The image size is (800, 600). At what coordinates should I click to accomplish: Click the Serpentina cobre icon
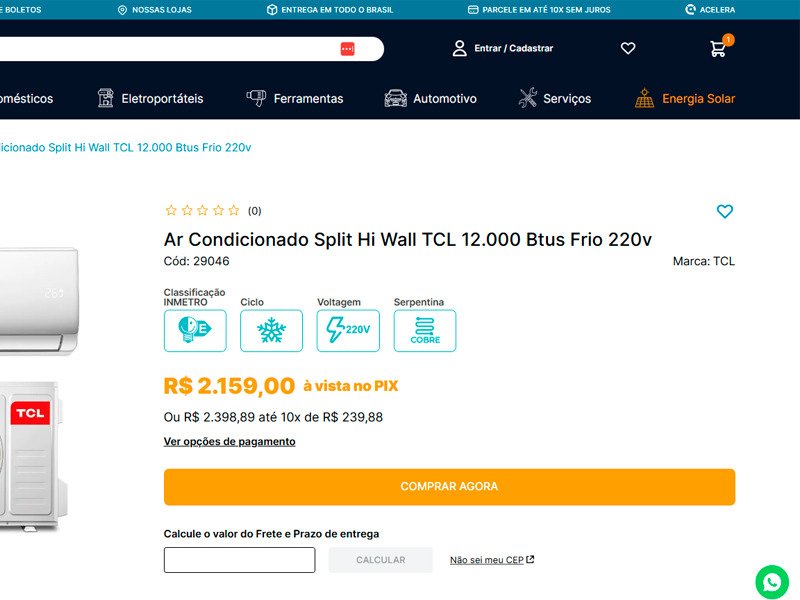[x=425, y=331]
